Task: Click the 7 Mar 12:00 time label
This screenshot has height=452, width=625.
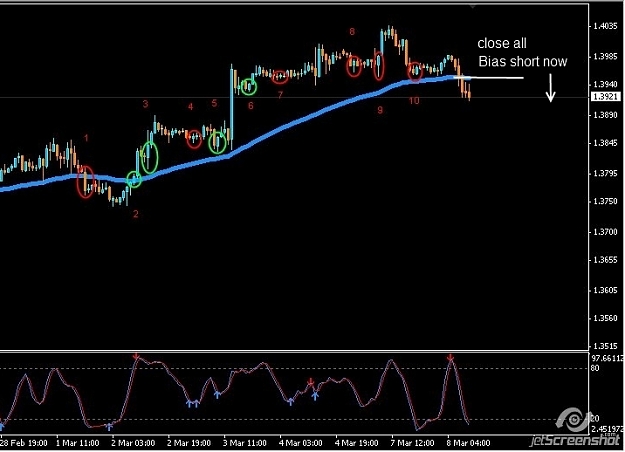Action: pyautogui.click(x=412, y=443)
